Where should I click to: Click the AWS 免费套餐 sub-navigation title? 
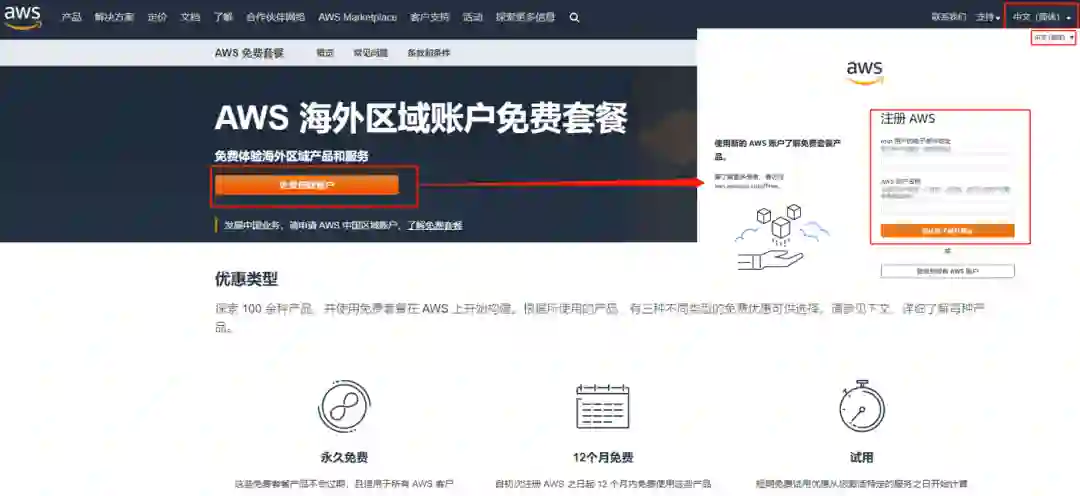coord(249,53)
